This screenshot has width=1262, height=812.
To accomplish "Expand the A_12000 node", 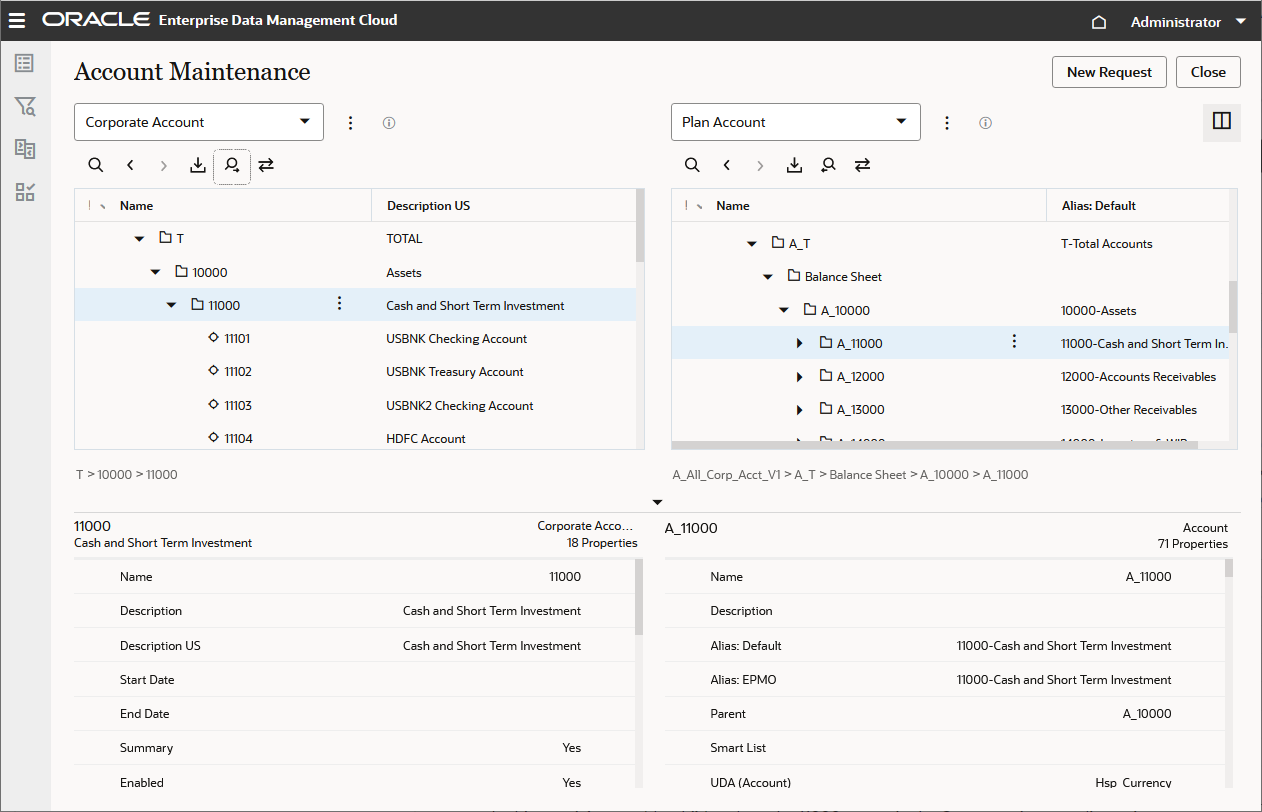I will 799,377.
